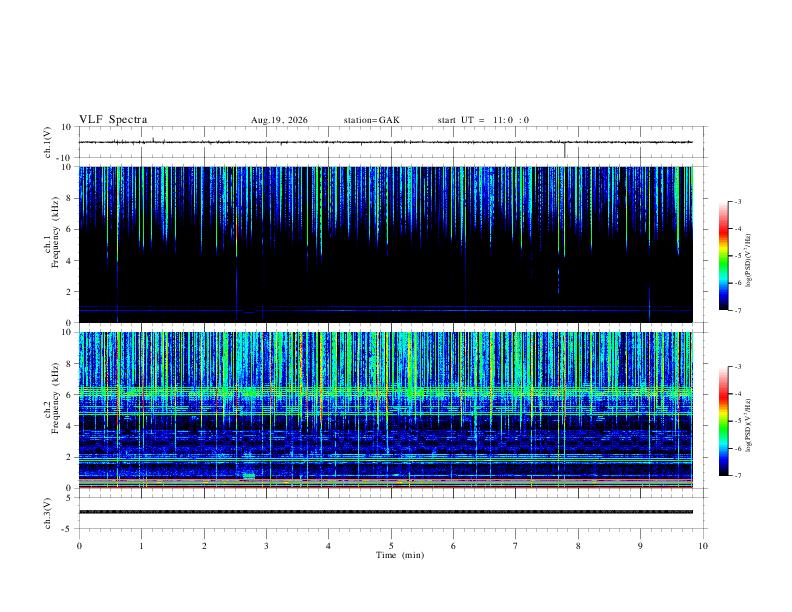Select the Aug.19, 2026 date label
The width and height of the screenshot is (792, 612).
pos(279,120)
